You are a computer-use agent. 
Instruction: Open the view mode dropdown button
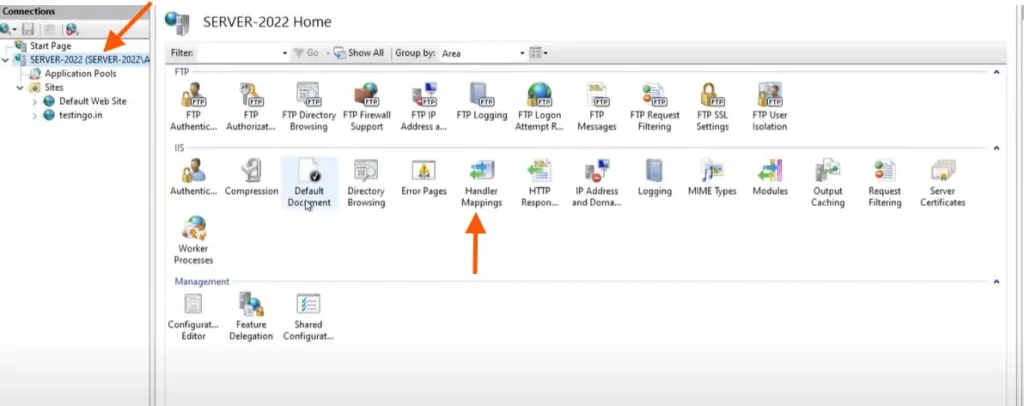pos(539,53)
